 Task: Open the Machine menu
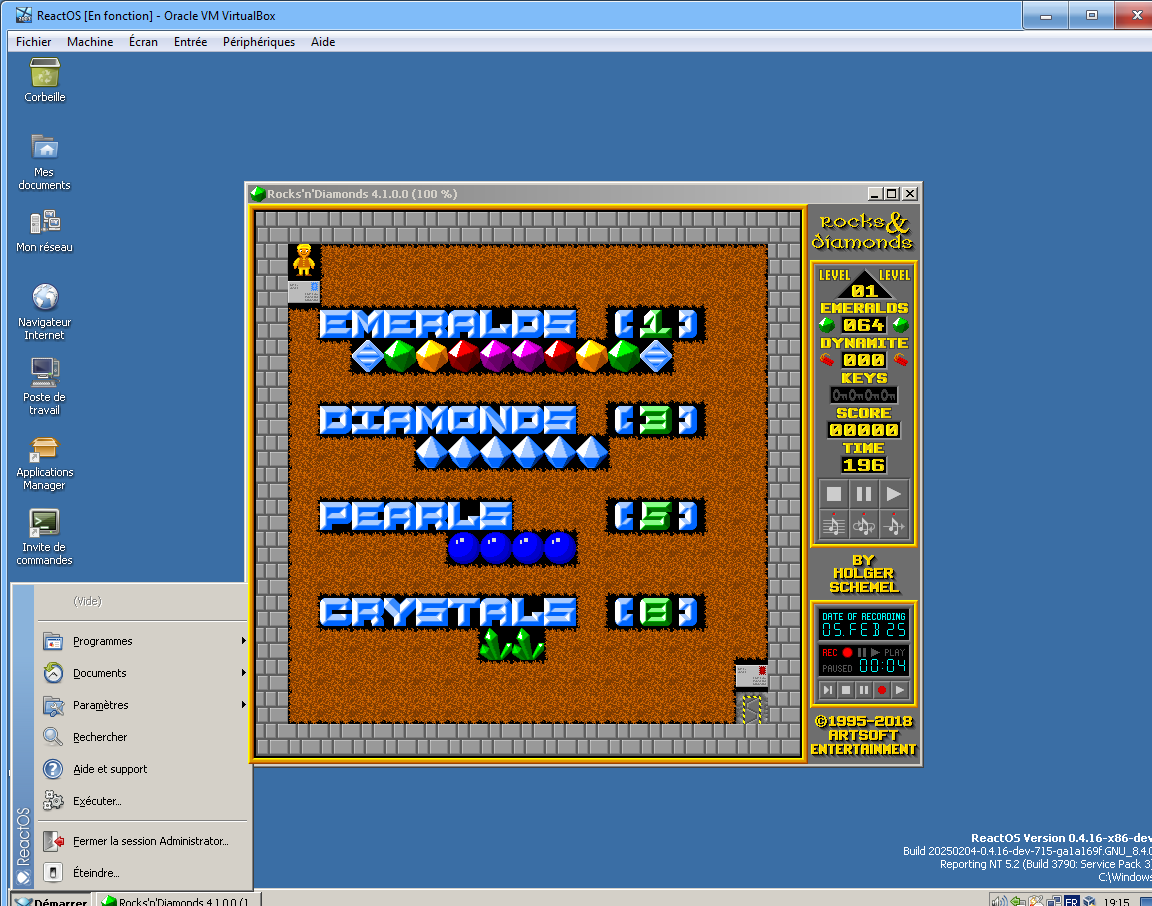[x=90, y=42]
